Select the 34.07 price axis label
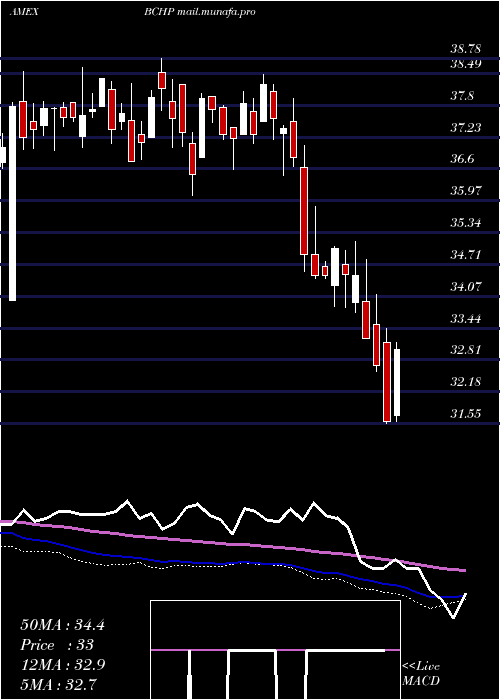The width and height of the screenshot is (500, 700). [466, 286]
